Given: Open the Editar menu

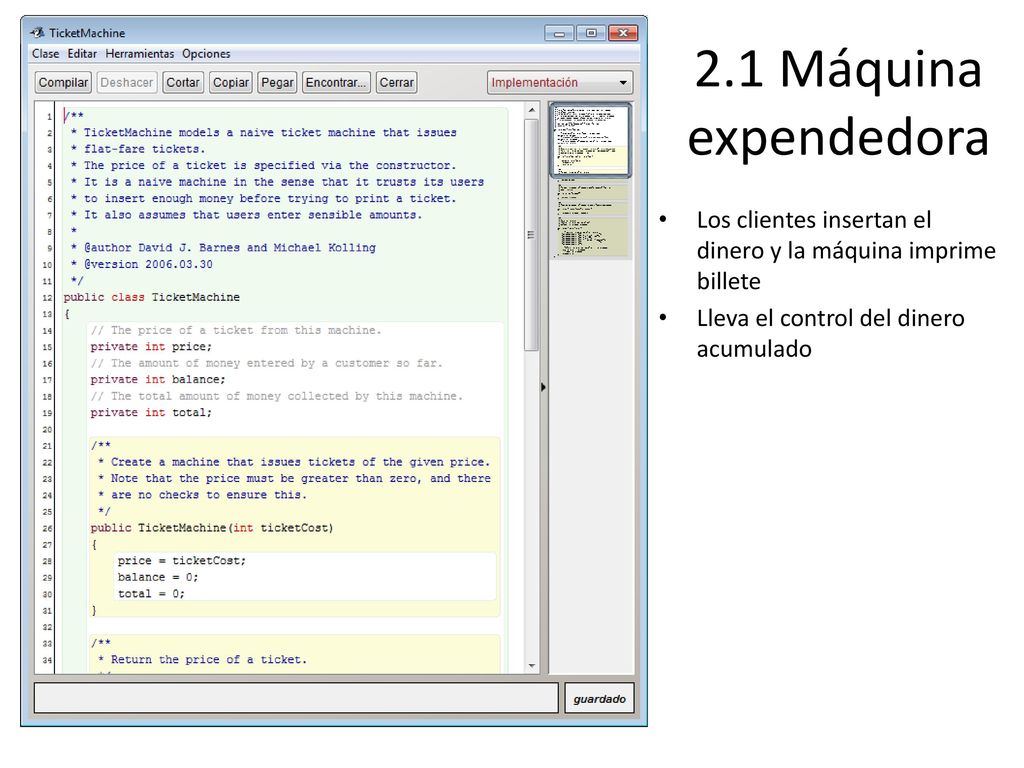Looking at the screenshot, I should [x=82, y=54].
